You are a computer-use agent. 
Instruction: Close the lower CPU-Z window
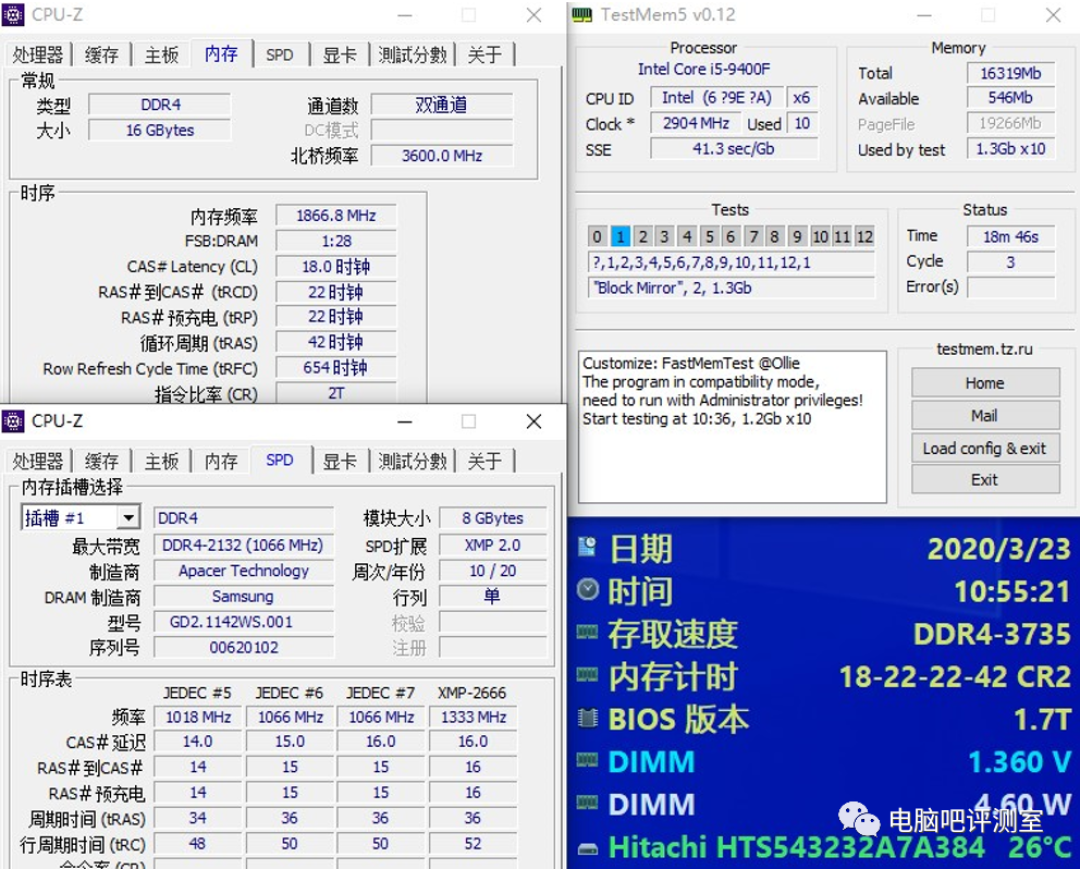pos(534,421)
